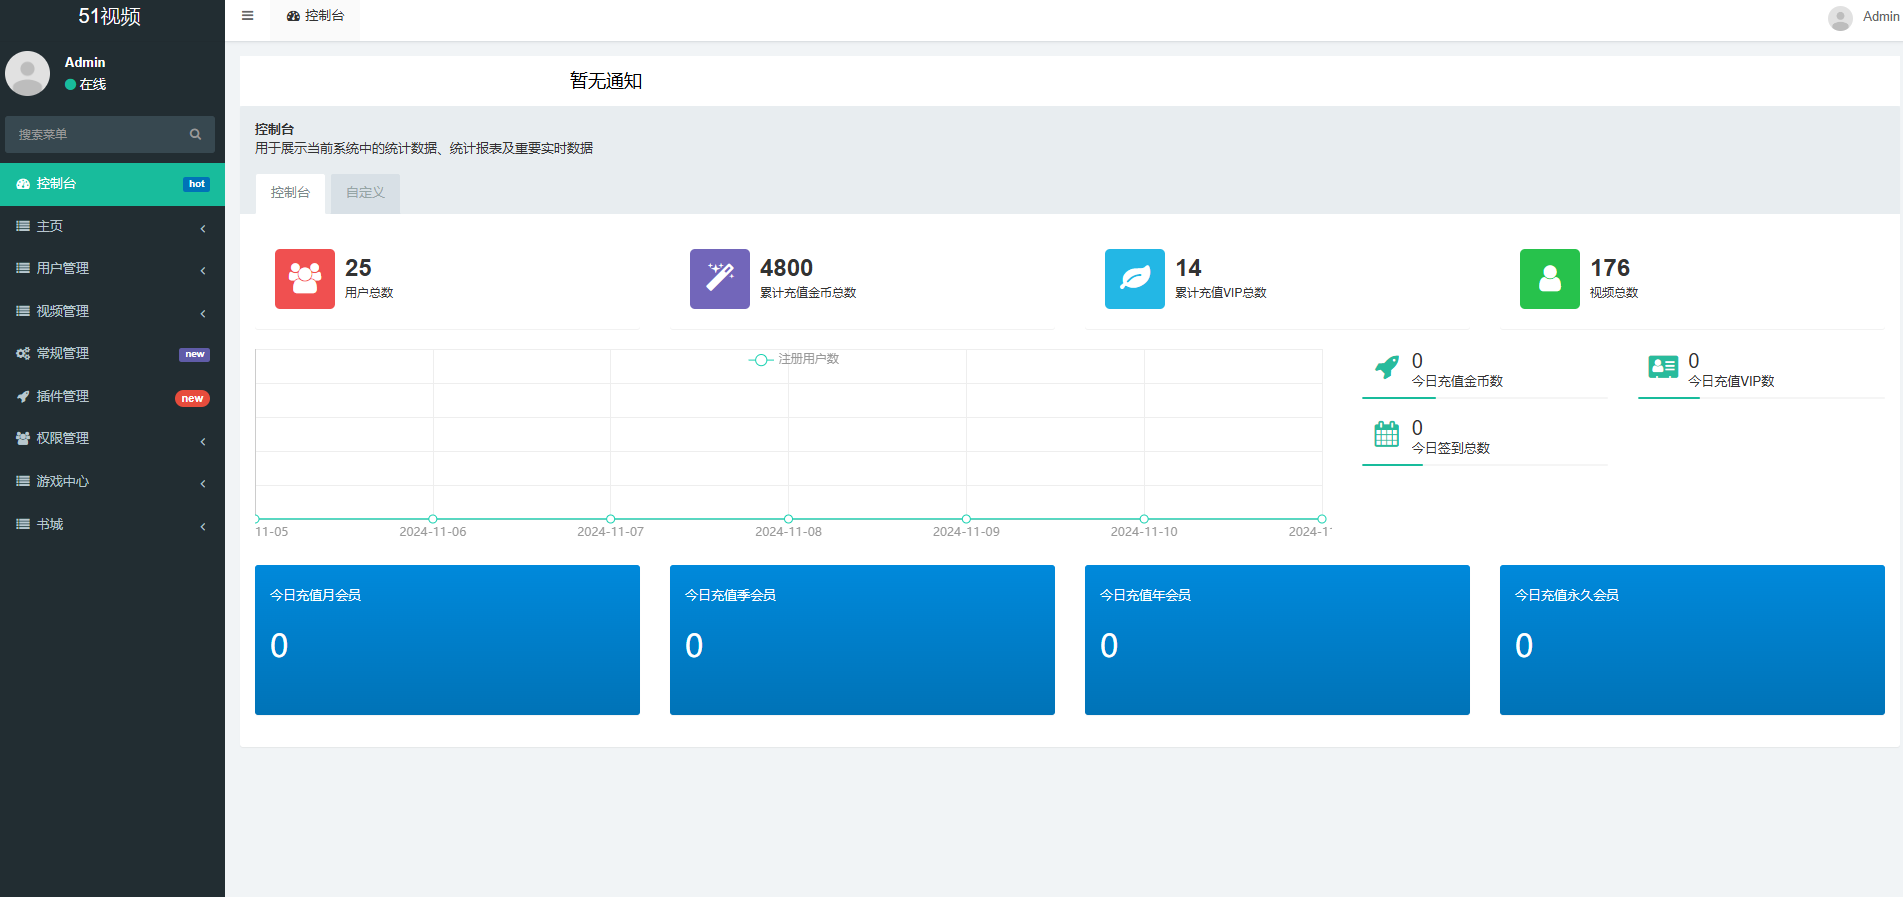Click the search magnifier icon in sidebar
This screenshot has width=1903, height=897.
(x=195, y=134)
